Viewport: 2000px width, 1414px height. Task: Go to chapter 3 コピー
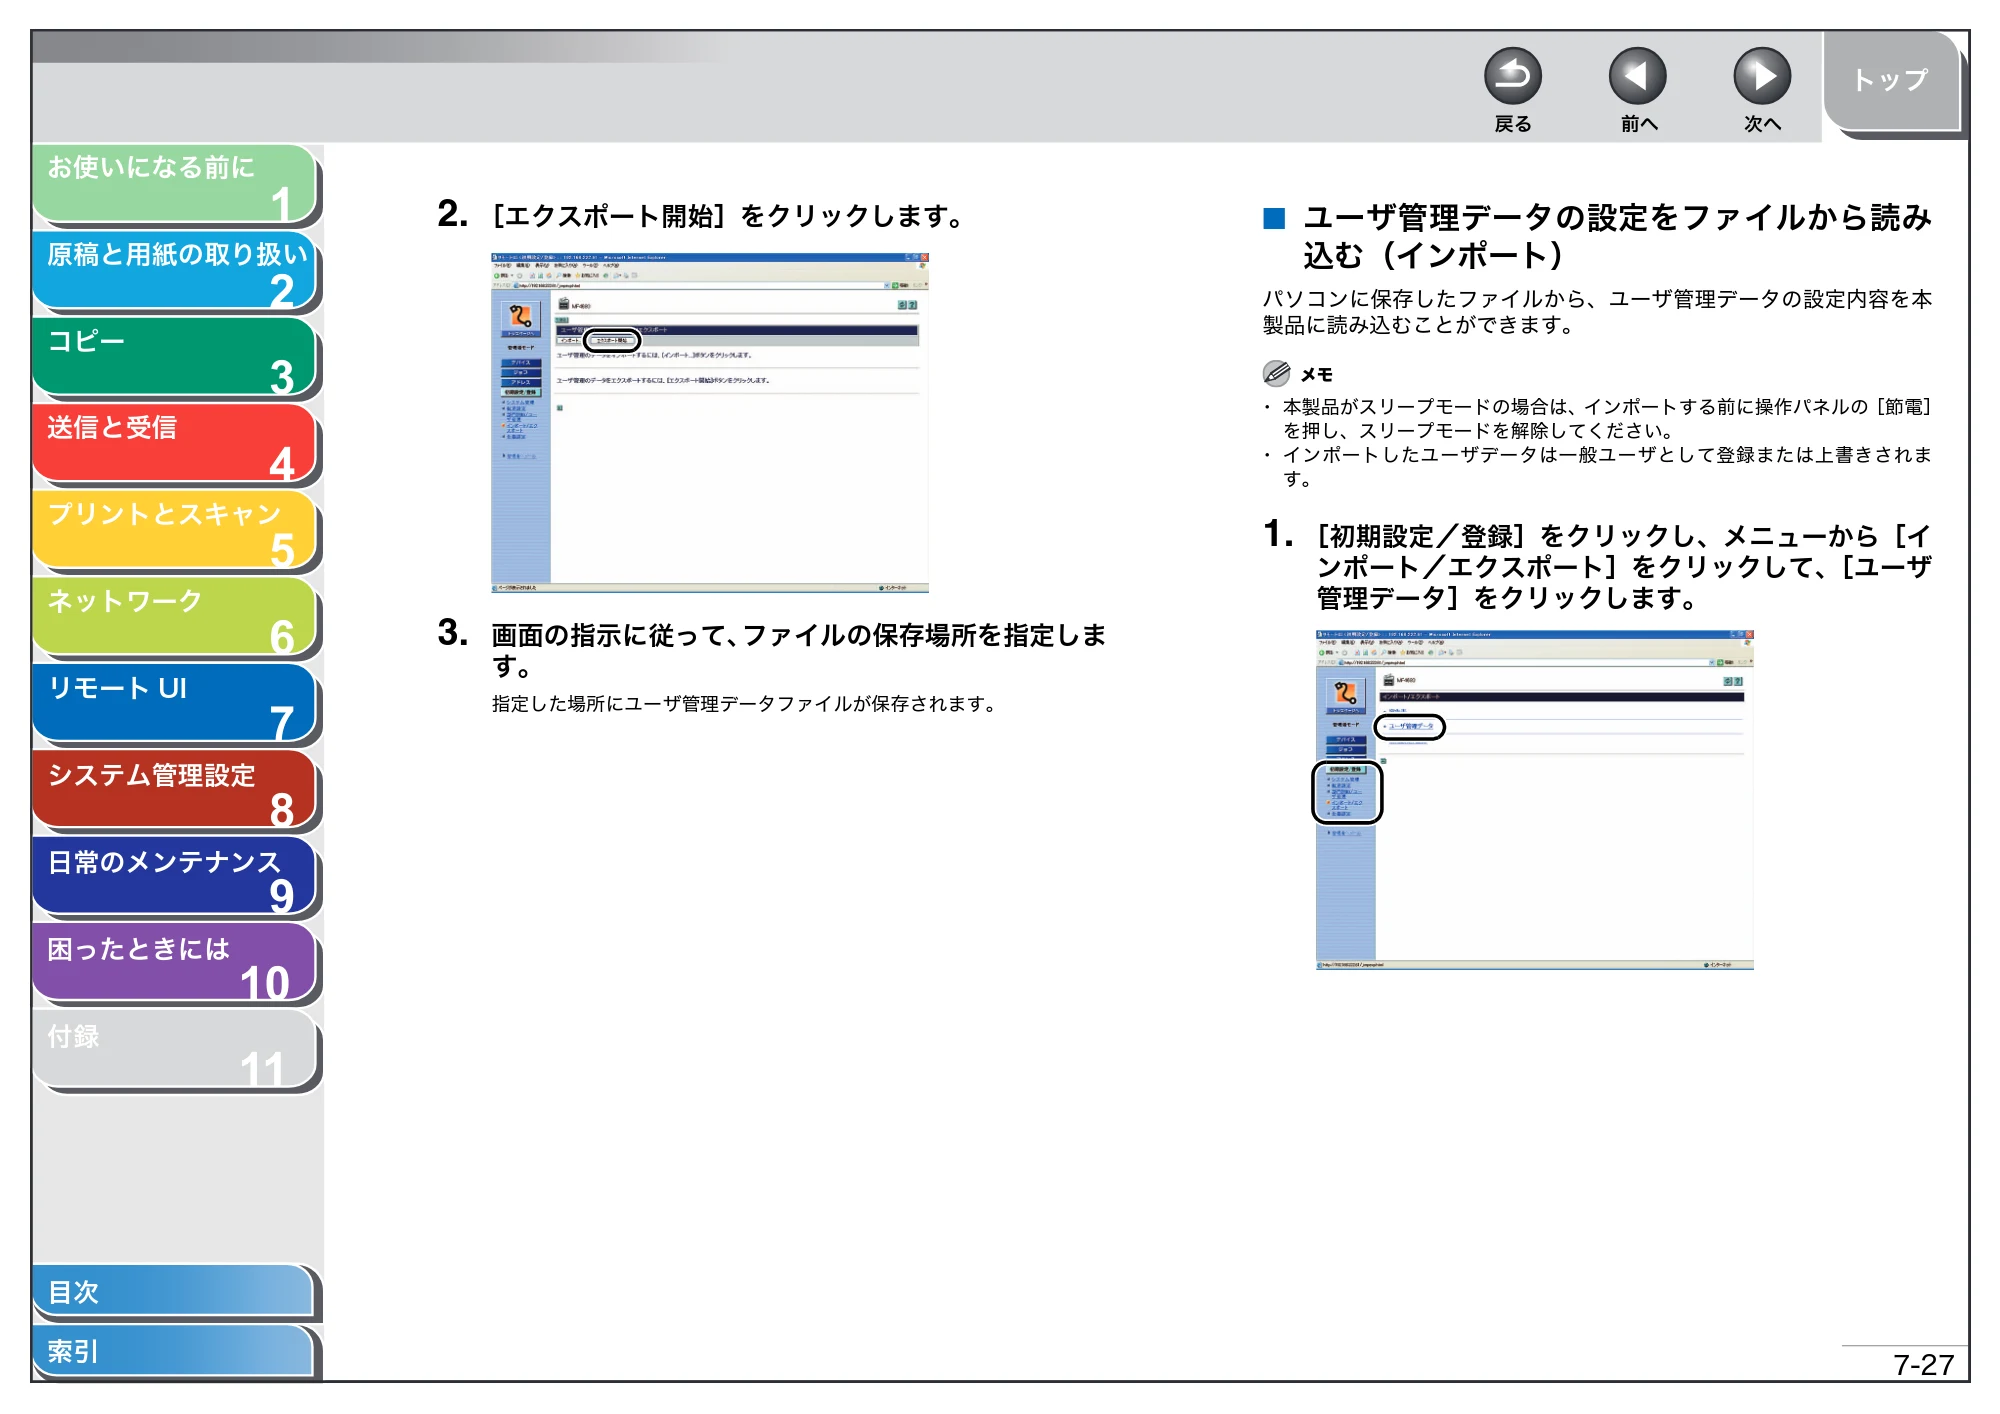pyautogui.click(x=176, y=358)
